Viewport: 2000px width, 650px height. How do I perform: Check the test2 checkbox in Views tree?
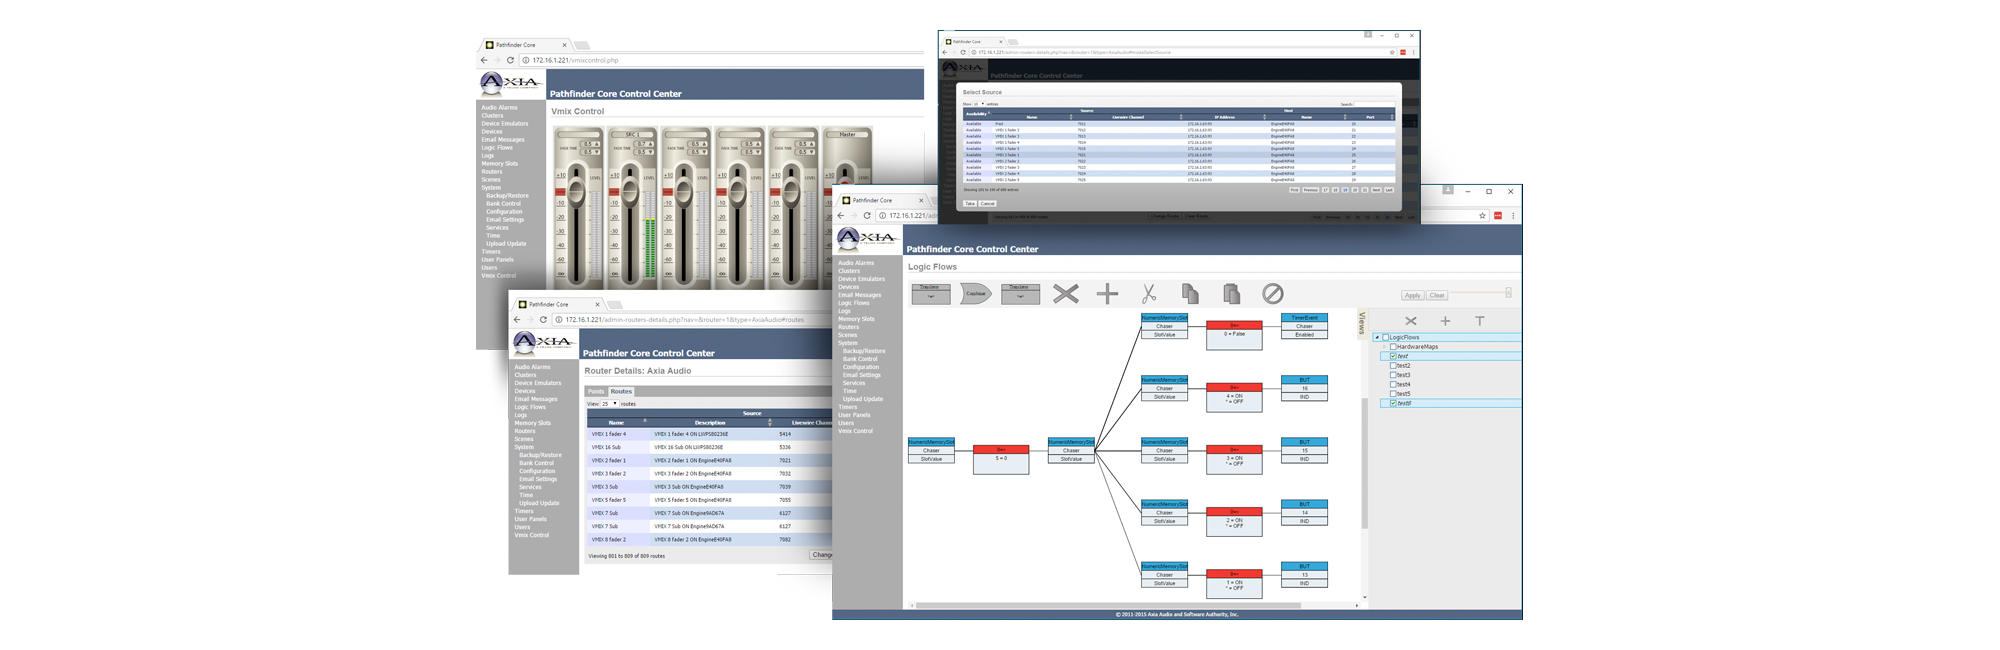click(1393, 366)
